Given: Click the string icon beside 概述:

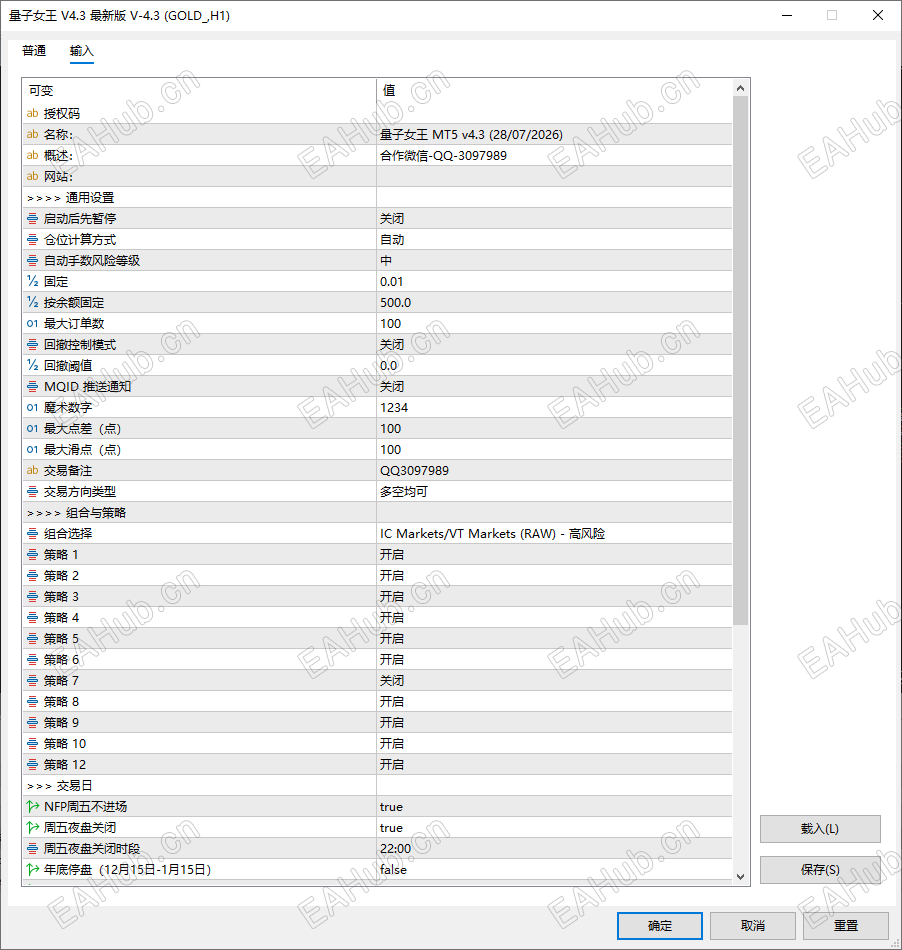Looking at the screenshot, I should [x=33, y=155].
